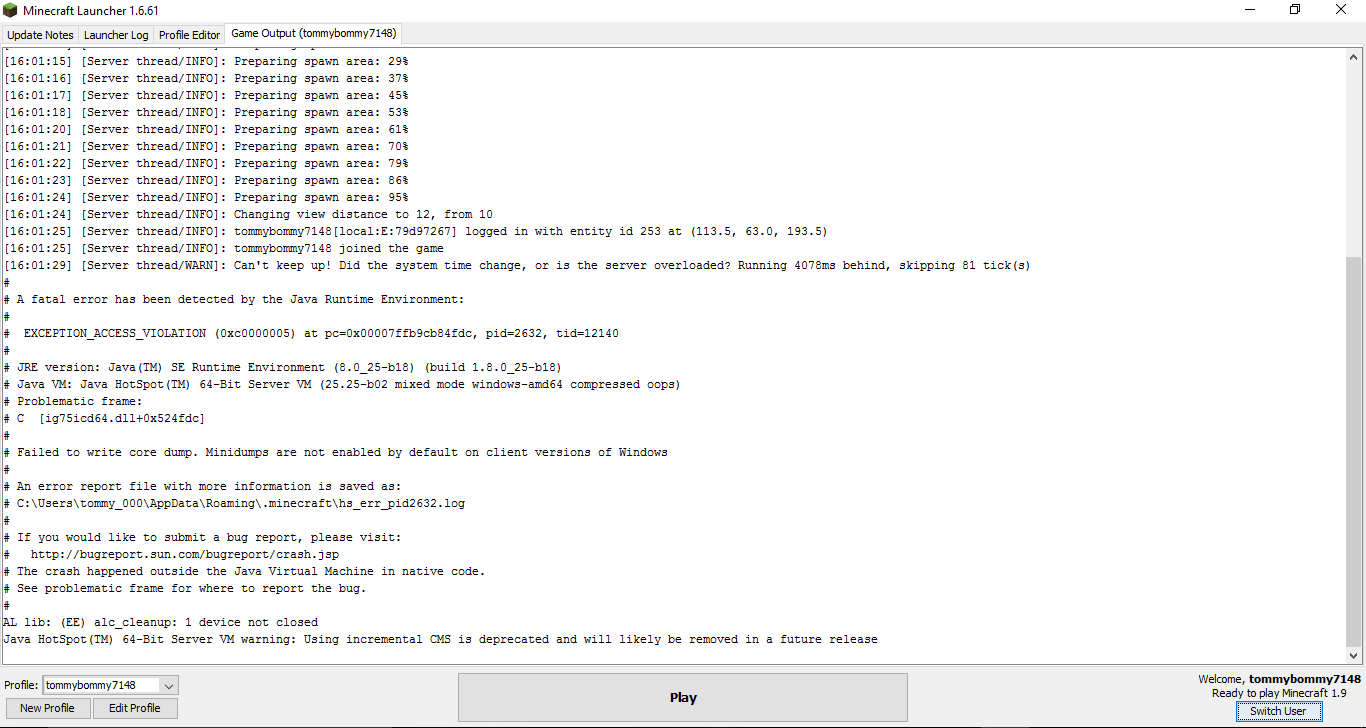
Task: Click the "Java VM: Java HotSpot(TM)" line
Action: pyautogui.click(x=342, y=384)
